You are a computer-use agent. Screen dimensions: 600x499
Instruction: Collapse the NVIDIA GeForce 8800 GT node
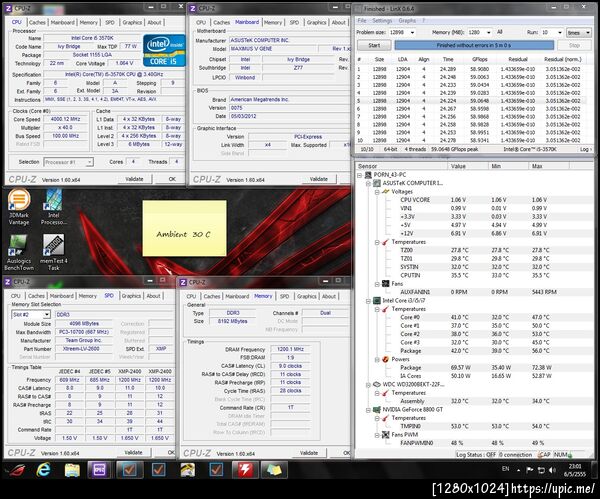click(368, 410)
